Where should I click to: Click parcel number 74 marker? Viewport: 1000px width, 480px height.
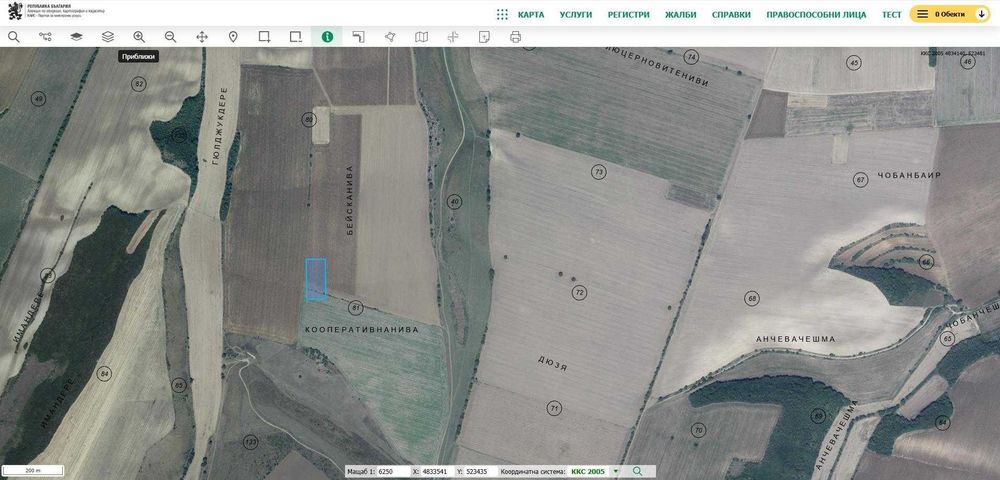pos(691,57)
